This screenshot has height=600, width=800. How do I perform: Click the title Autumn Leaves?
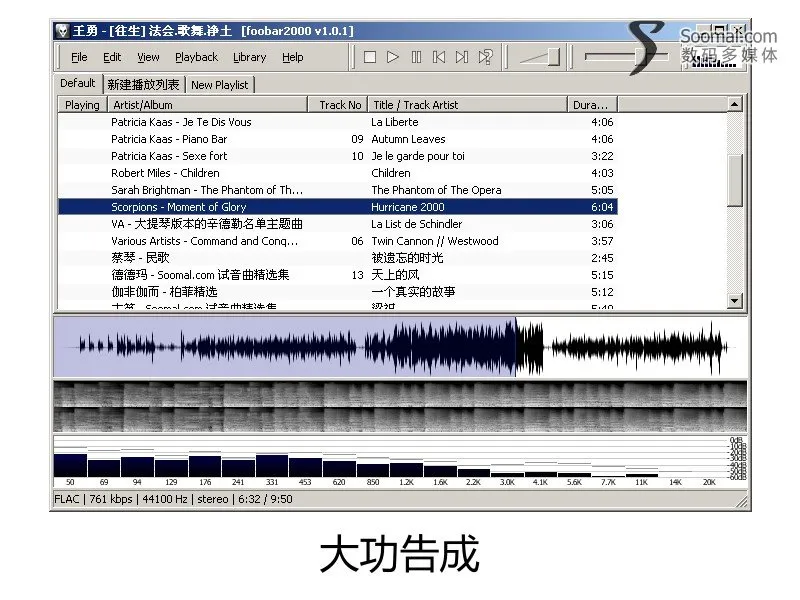coord(408,139)
